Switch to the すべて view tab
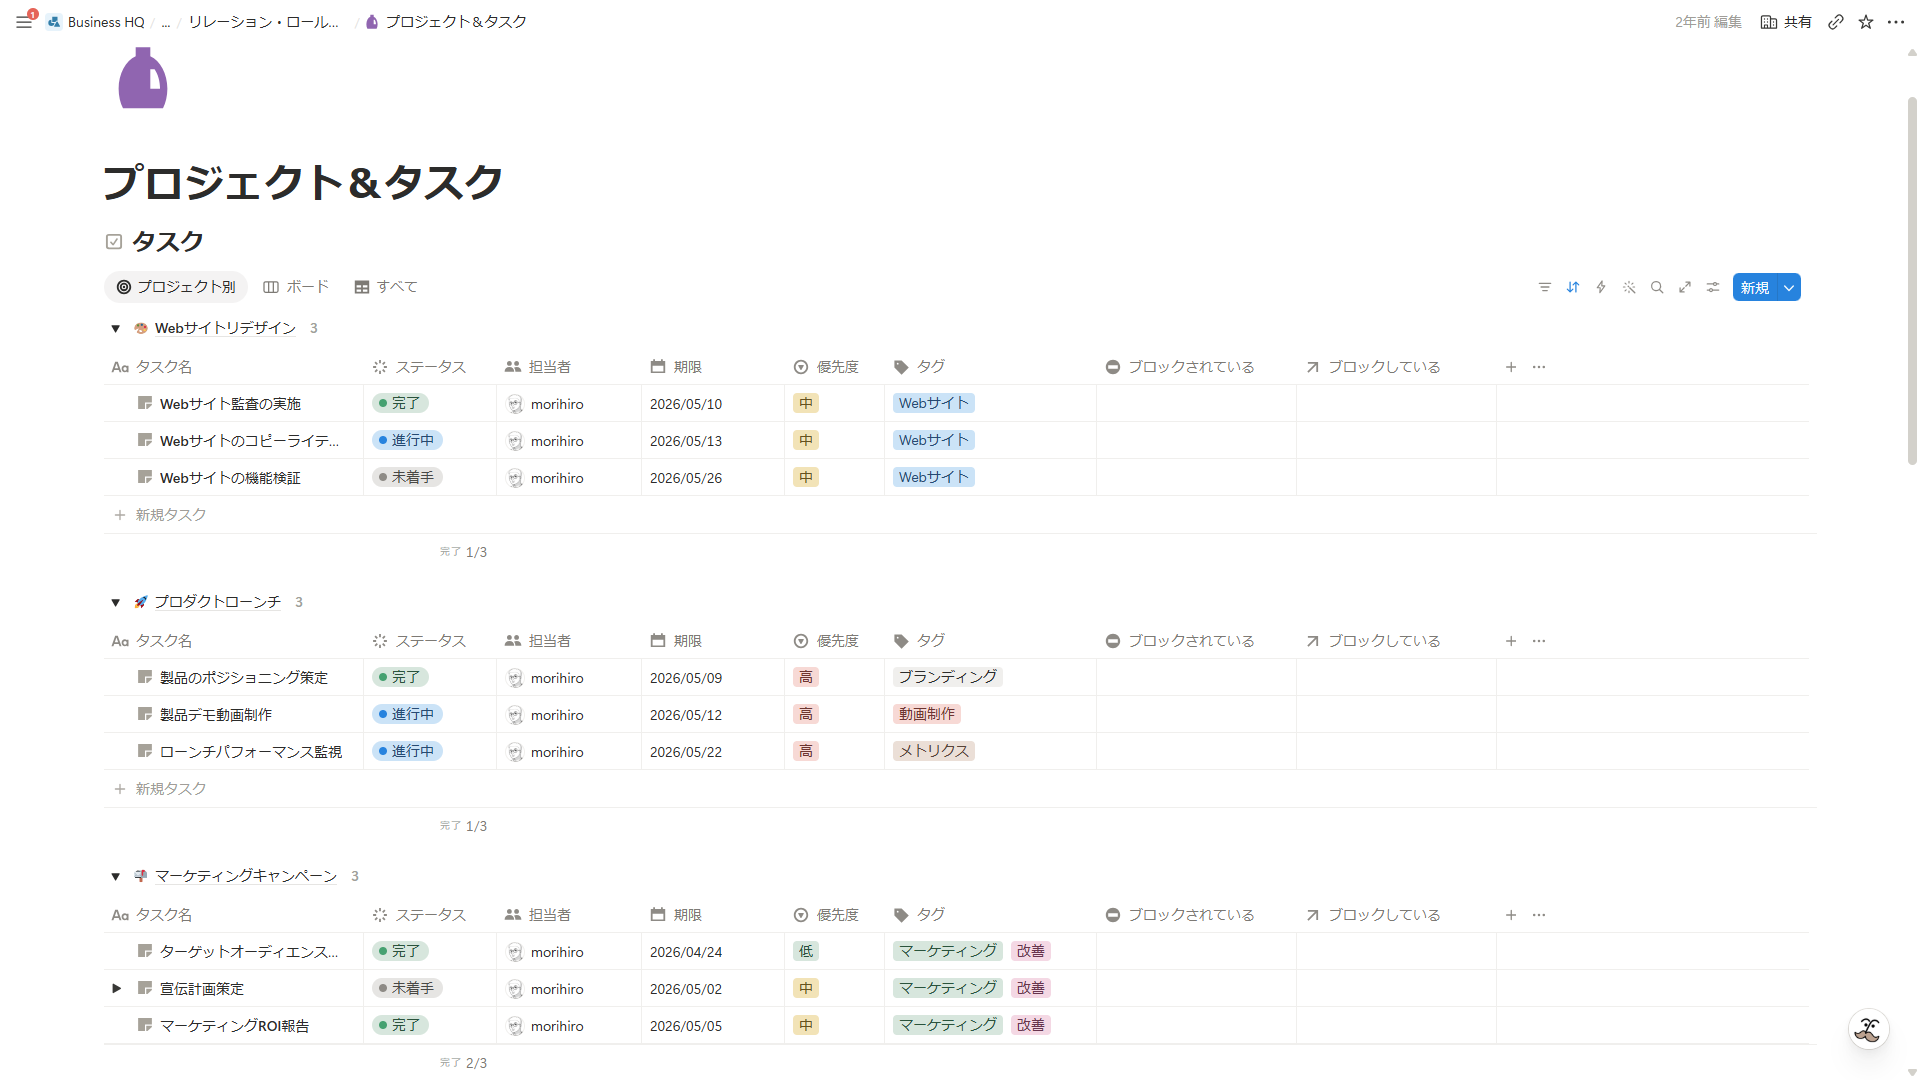This screenshot has height=1080, width=1920. coord(386,287)
